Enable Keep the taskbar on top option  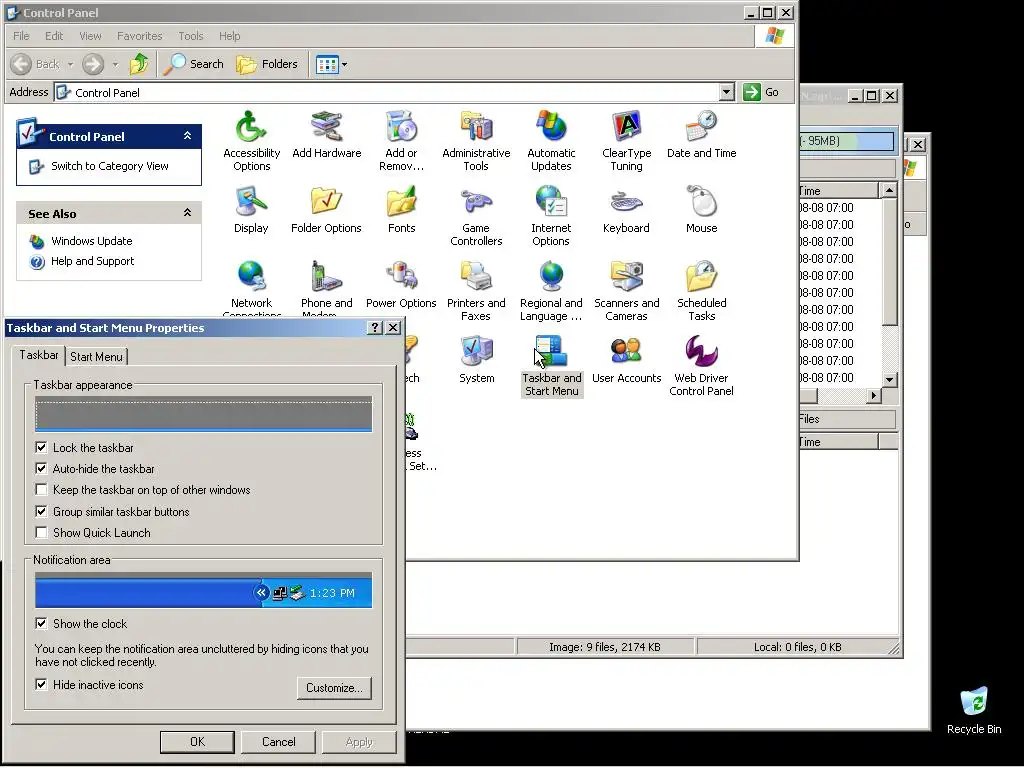click(41, 489)
